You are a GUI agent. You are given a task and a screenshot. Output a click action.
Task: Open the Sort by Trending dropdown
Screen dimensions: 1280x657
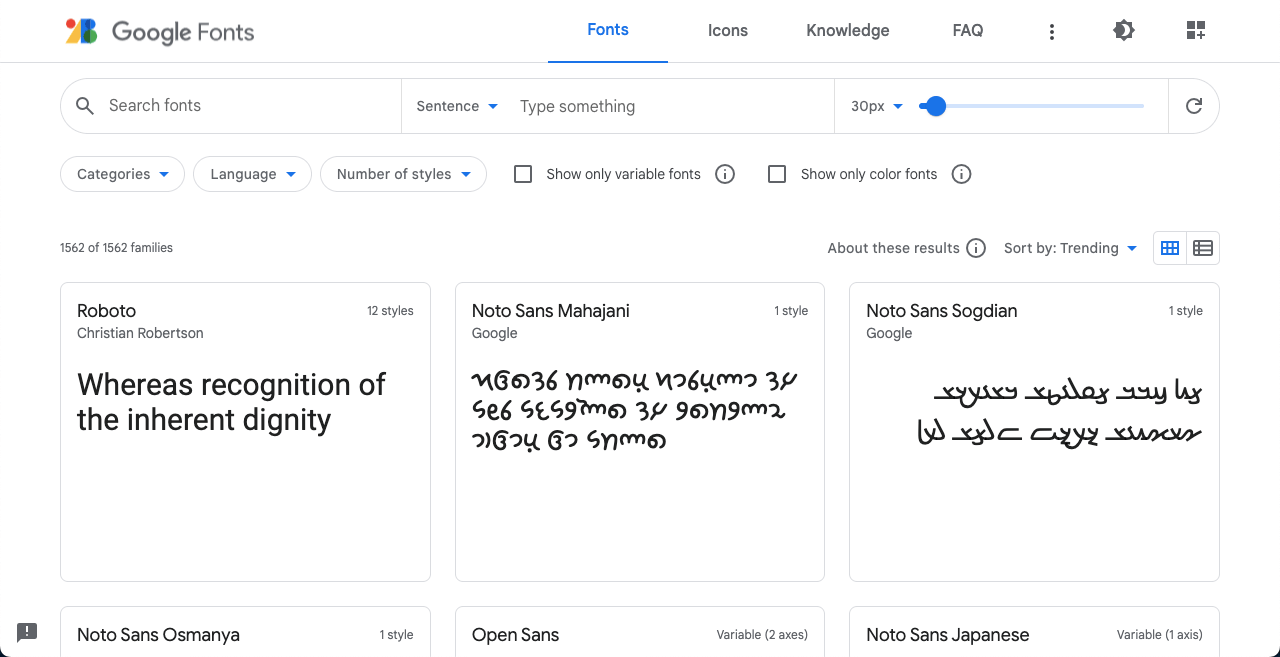pyautogui.click(x=1071, y=248)
